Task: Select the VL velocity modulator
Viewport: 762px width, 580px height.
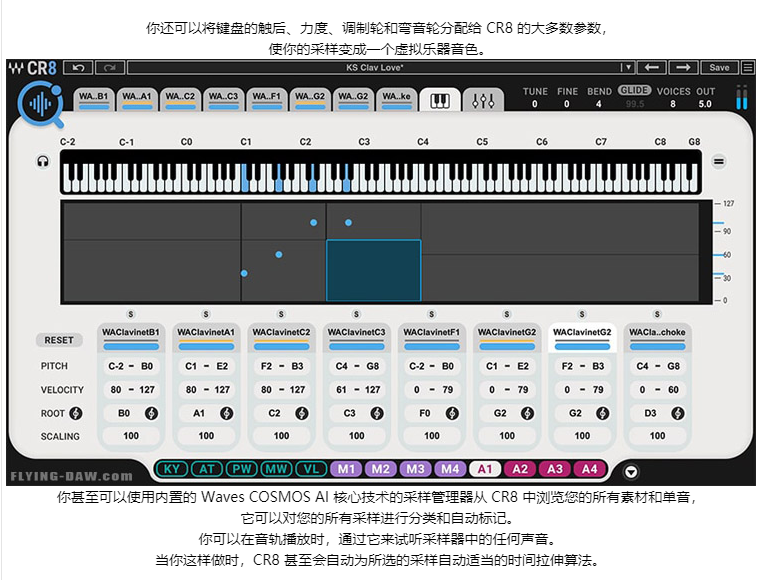Action: point(311,469)
